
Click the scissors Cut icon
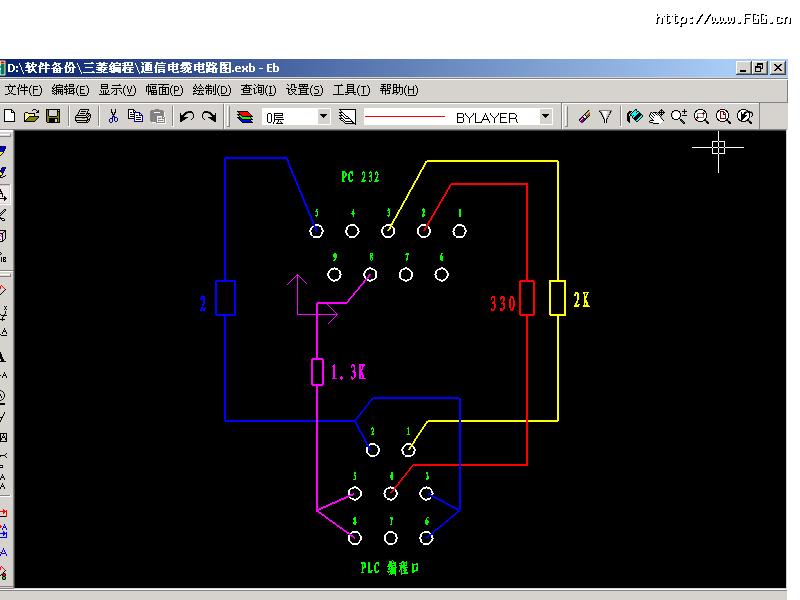113,116
